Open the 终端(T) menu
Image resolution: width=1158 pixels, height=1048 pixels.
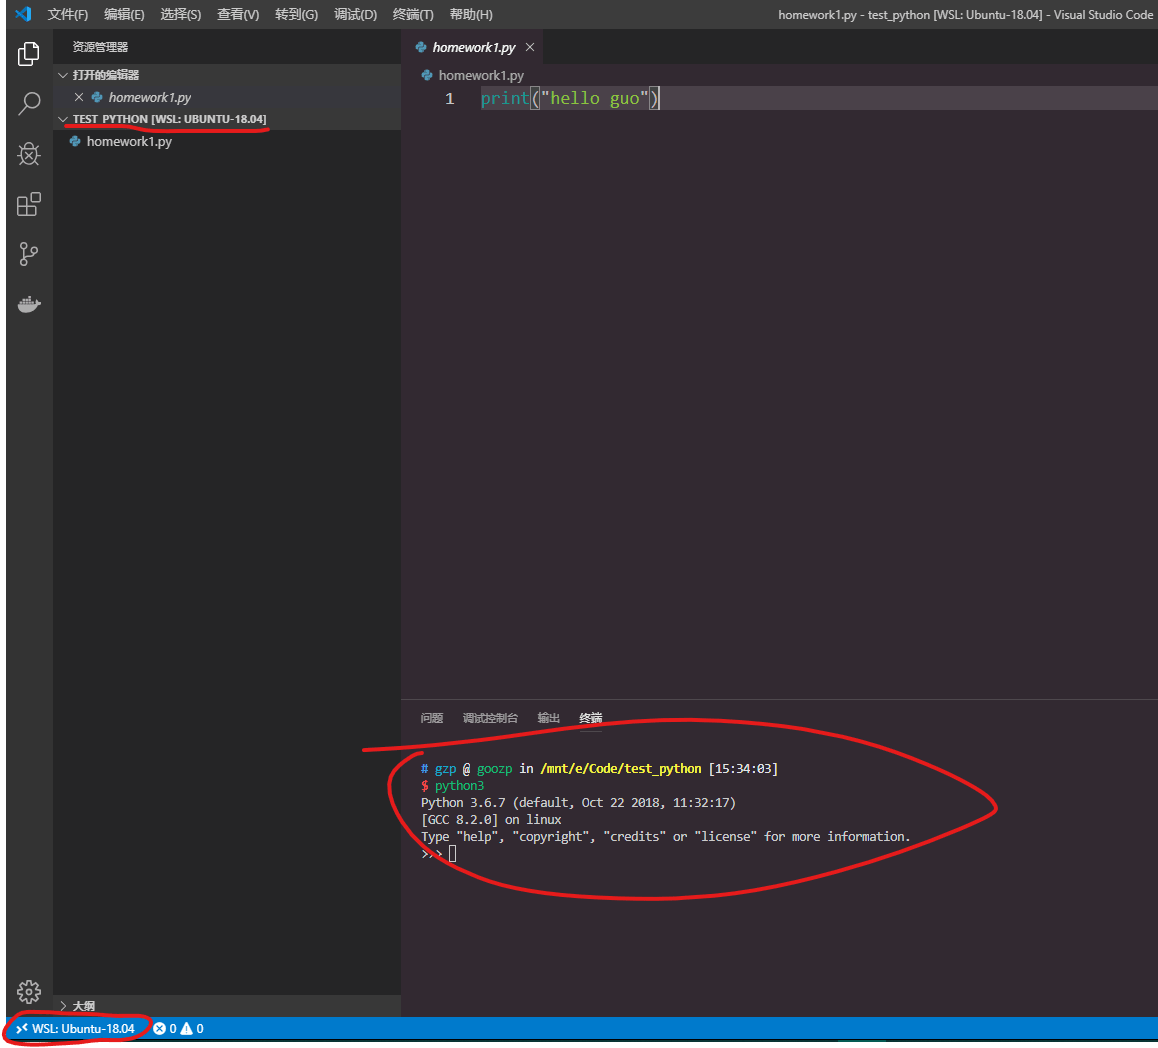click(x=413, y=15)
